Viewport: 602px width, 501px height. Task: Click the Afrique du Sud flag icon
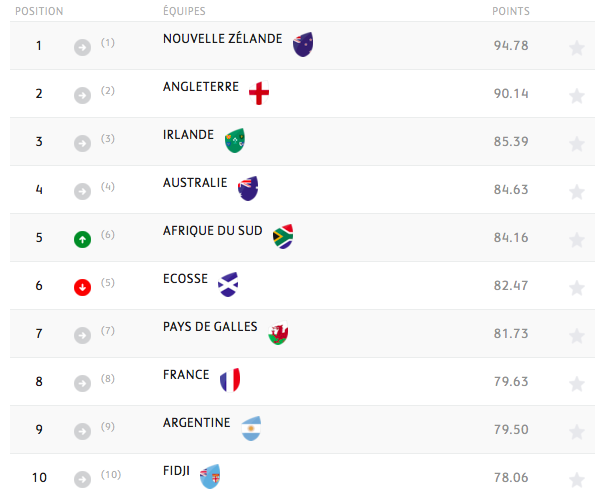[x=283, y=236]
